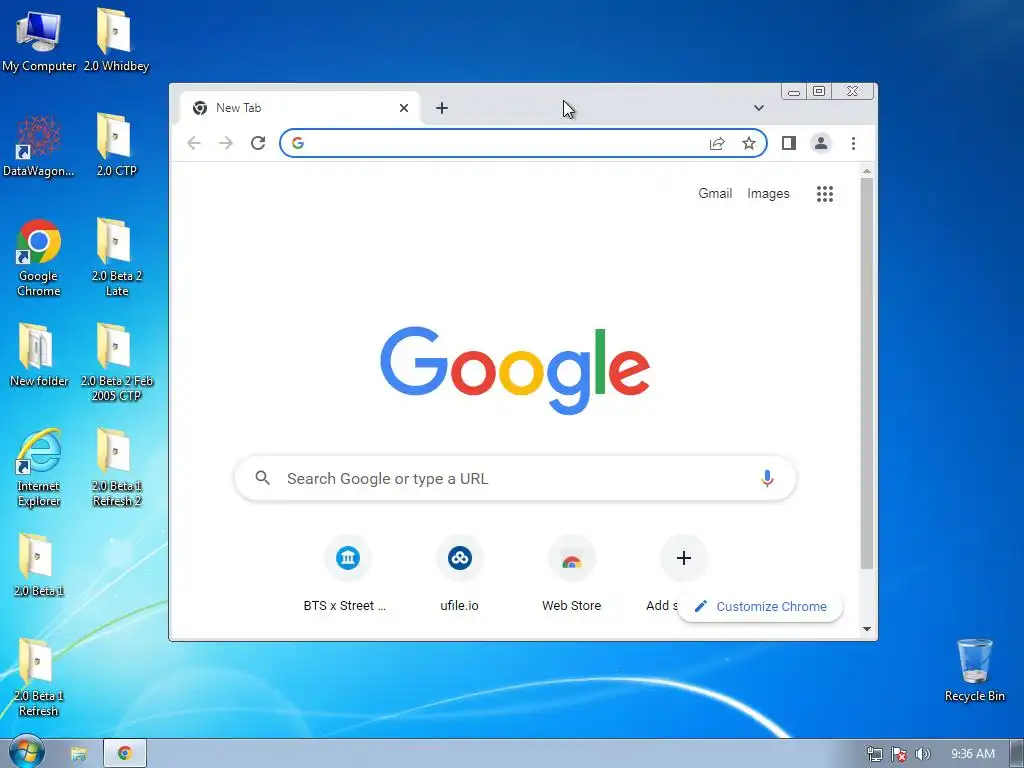
Task: Select My Computer desktop icon
Action: (x=39, y=40)
